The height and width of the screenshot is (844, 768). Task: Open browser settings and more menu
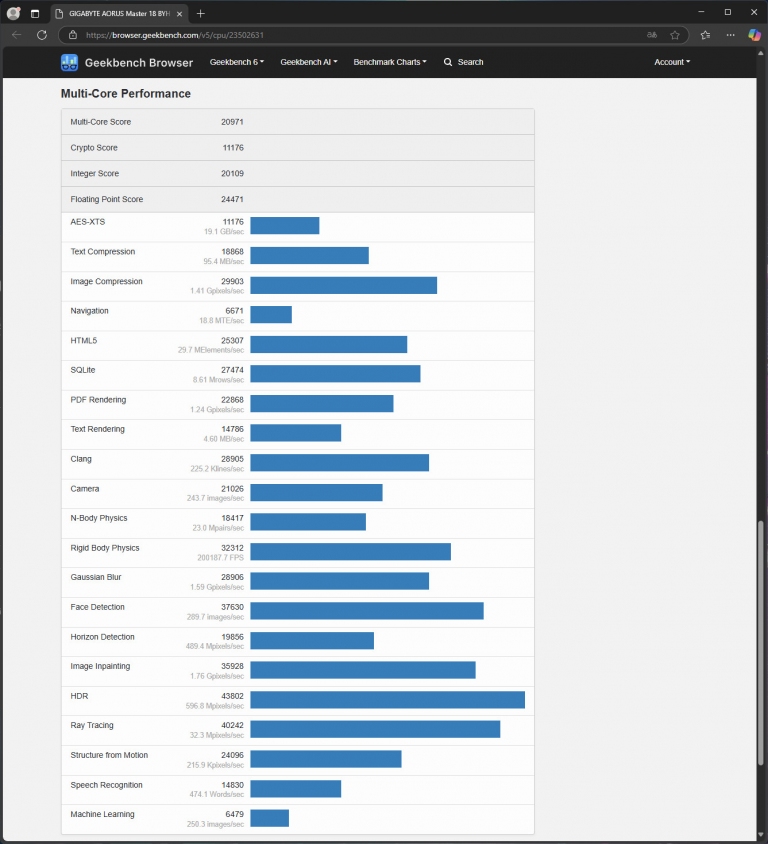[x=730, y=35]
